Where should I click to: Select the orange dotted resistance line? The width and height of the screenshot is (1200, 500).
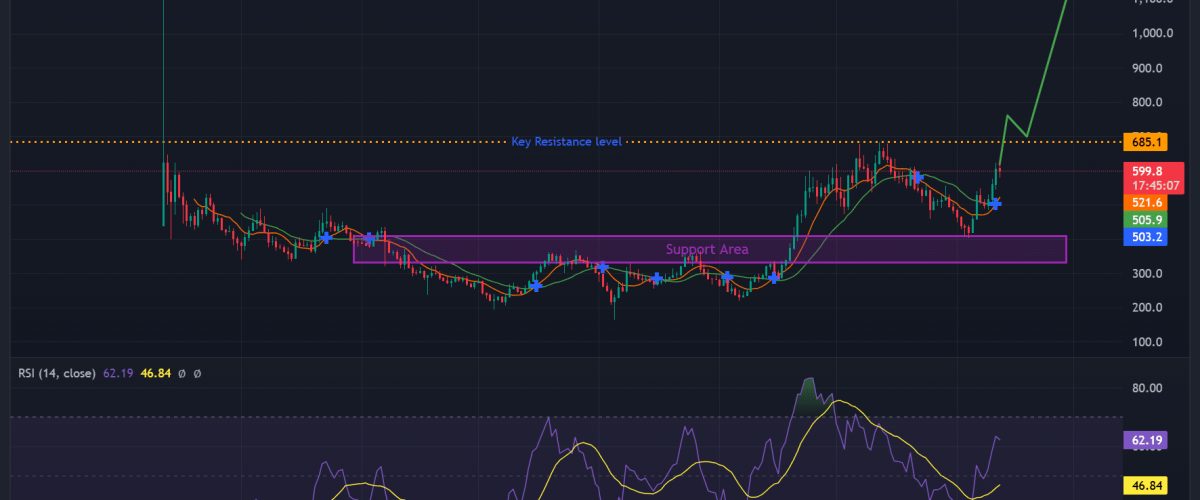(x=300, y=142)
